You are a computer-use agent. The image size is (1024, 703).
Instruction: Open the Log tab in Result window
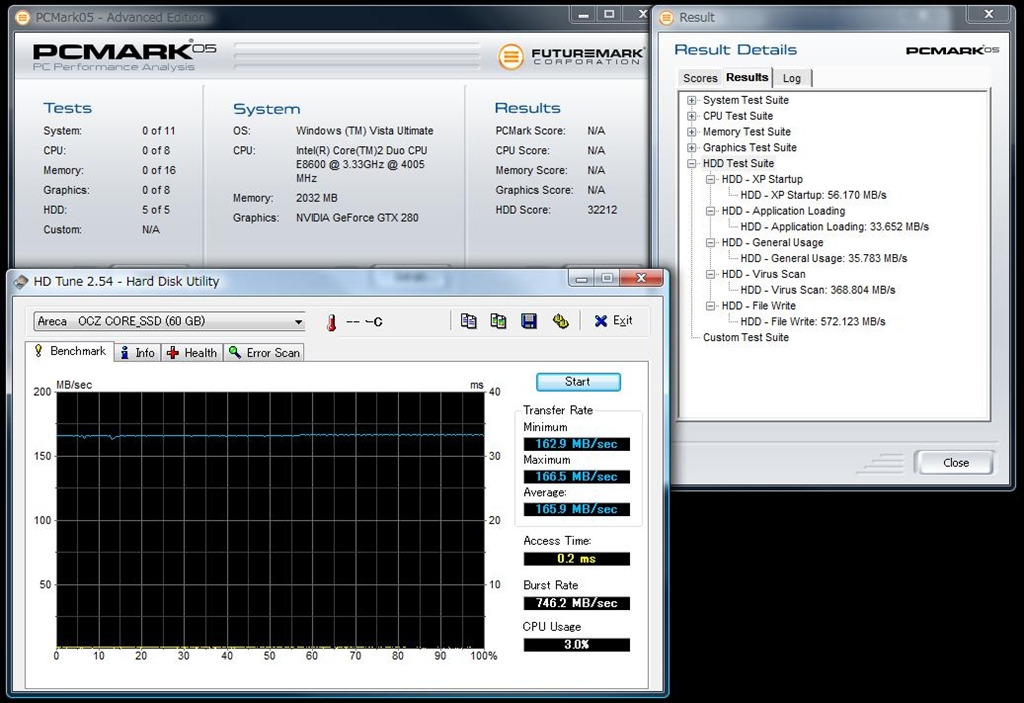(x=791, y=78)
